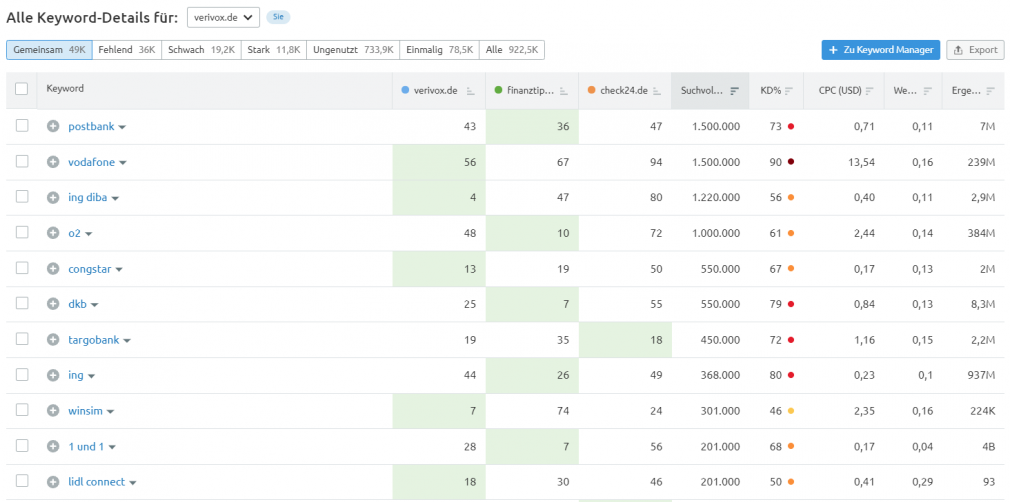Expand the o2 keyword dropdown arrow
1010x502 pixels.
click(89, 234)
